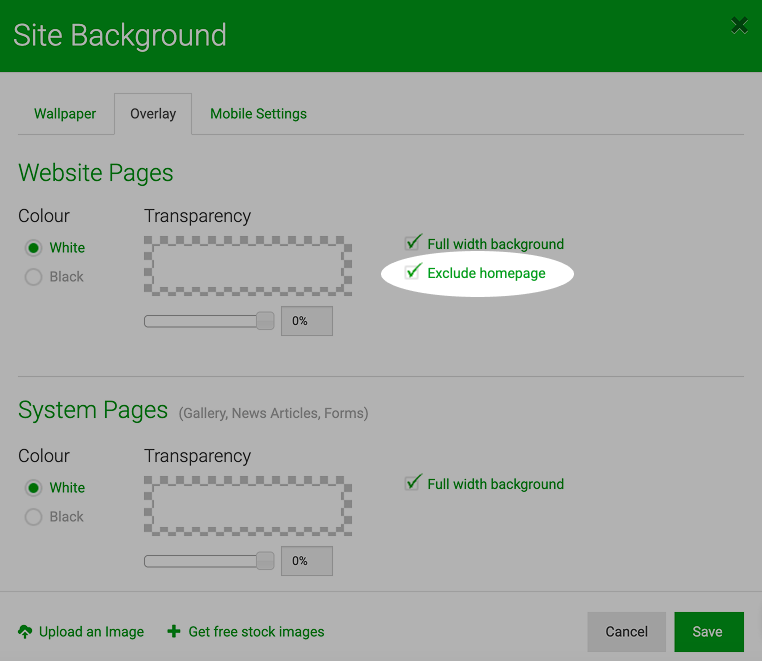The width and height of the screenshot is (762, 661).
Task: Select Black colour for Website Pages
Action: click(34, 277)
